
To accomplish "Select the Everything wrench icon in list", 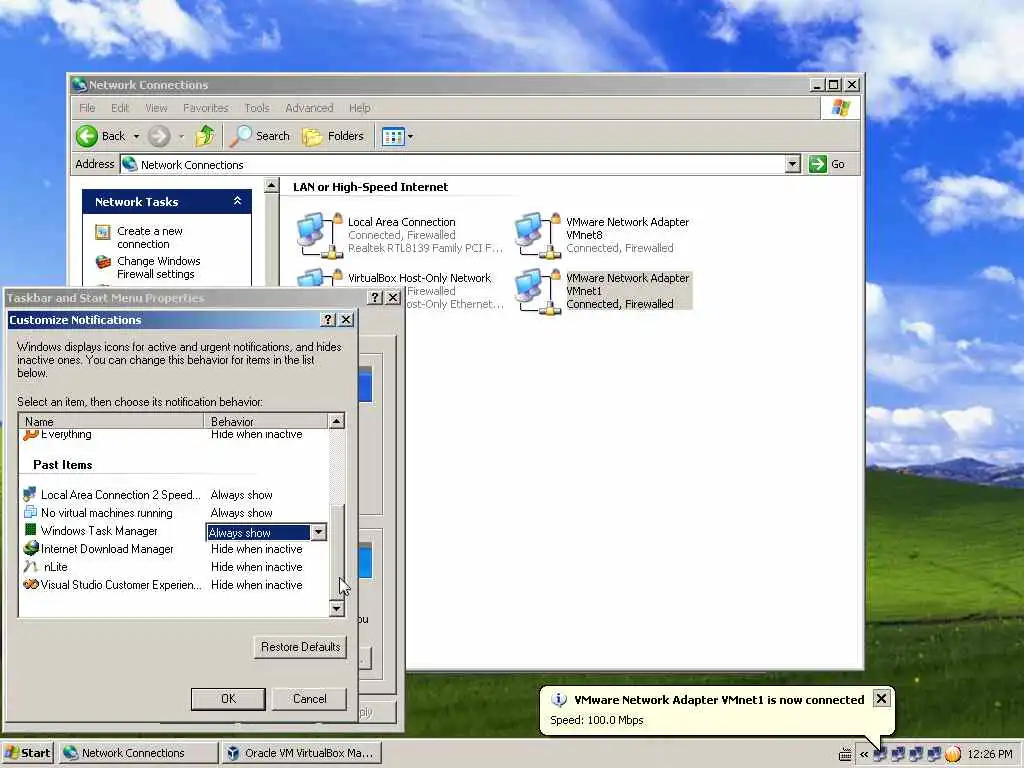I will point(30,434).
